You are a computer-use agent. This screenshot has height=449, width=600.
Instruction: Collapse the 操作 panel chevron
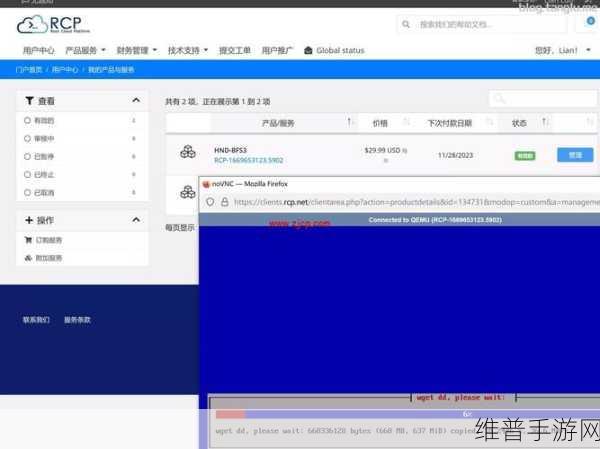(136, 220)
